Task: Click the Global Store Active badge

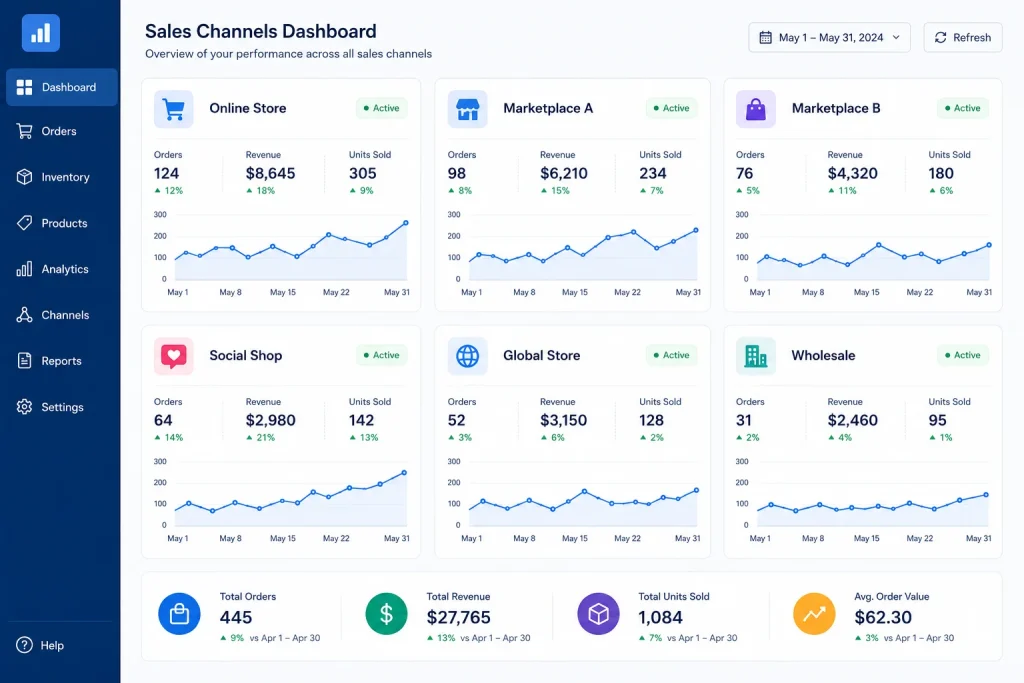Action: click(x=671, y=355)
